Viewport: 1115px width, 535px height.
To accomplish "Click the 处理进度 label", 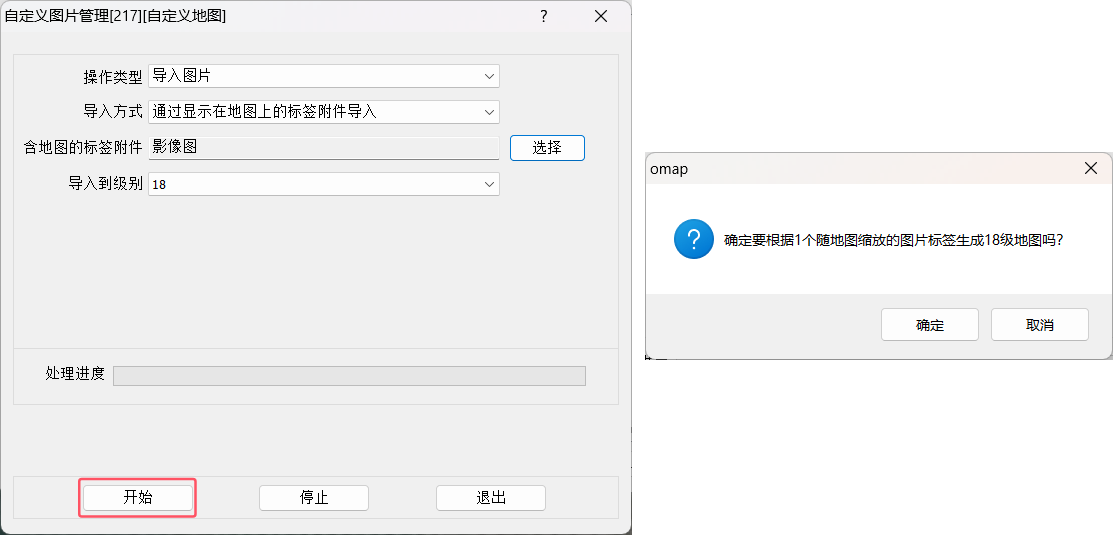I will point(75,374).
